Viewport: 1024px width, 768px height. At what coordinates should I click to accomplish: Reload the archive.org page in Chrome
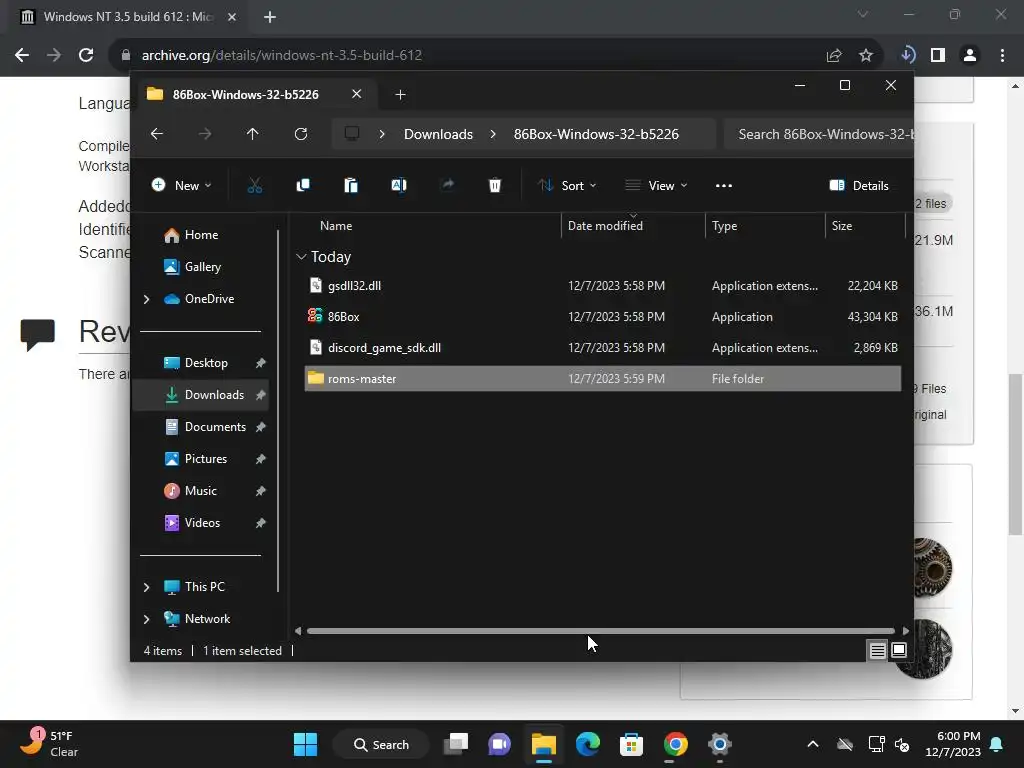[86, 56]
